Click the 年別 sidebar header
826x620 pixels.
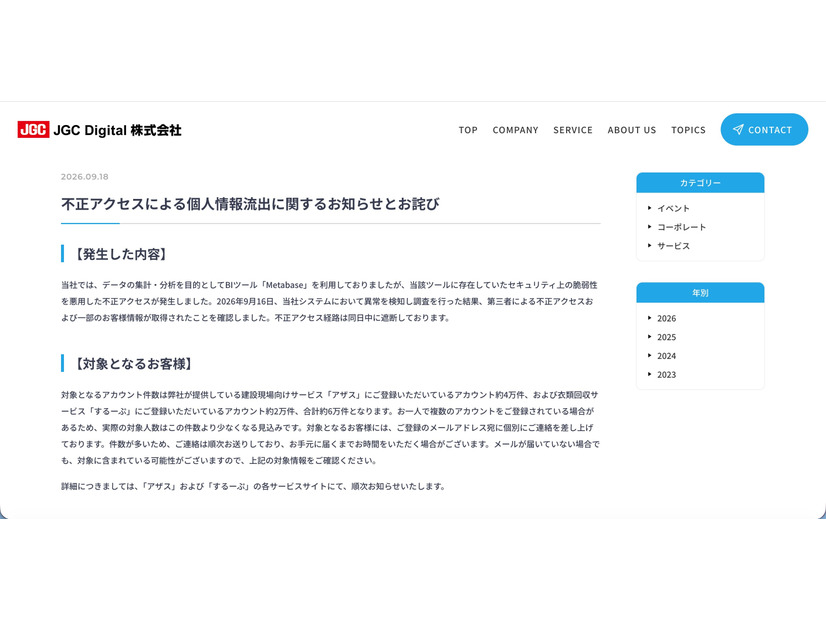pos(700,293)
